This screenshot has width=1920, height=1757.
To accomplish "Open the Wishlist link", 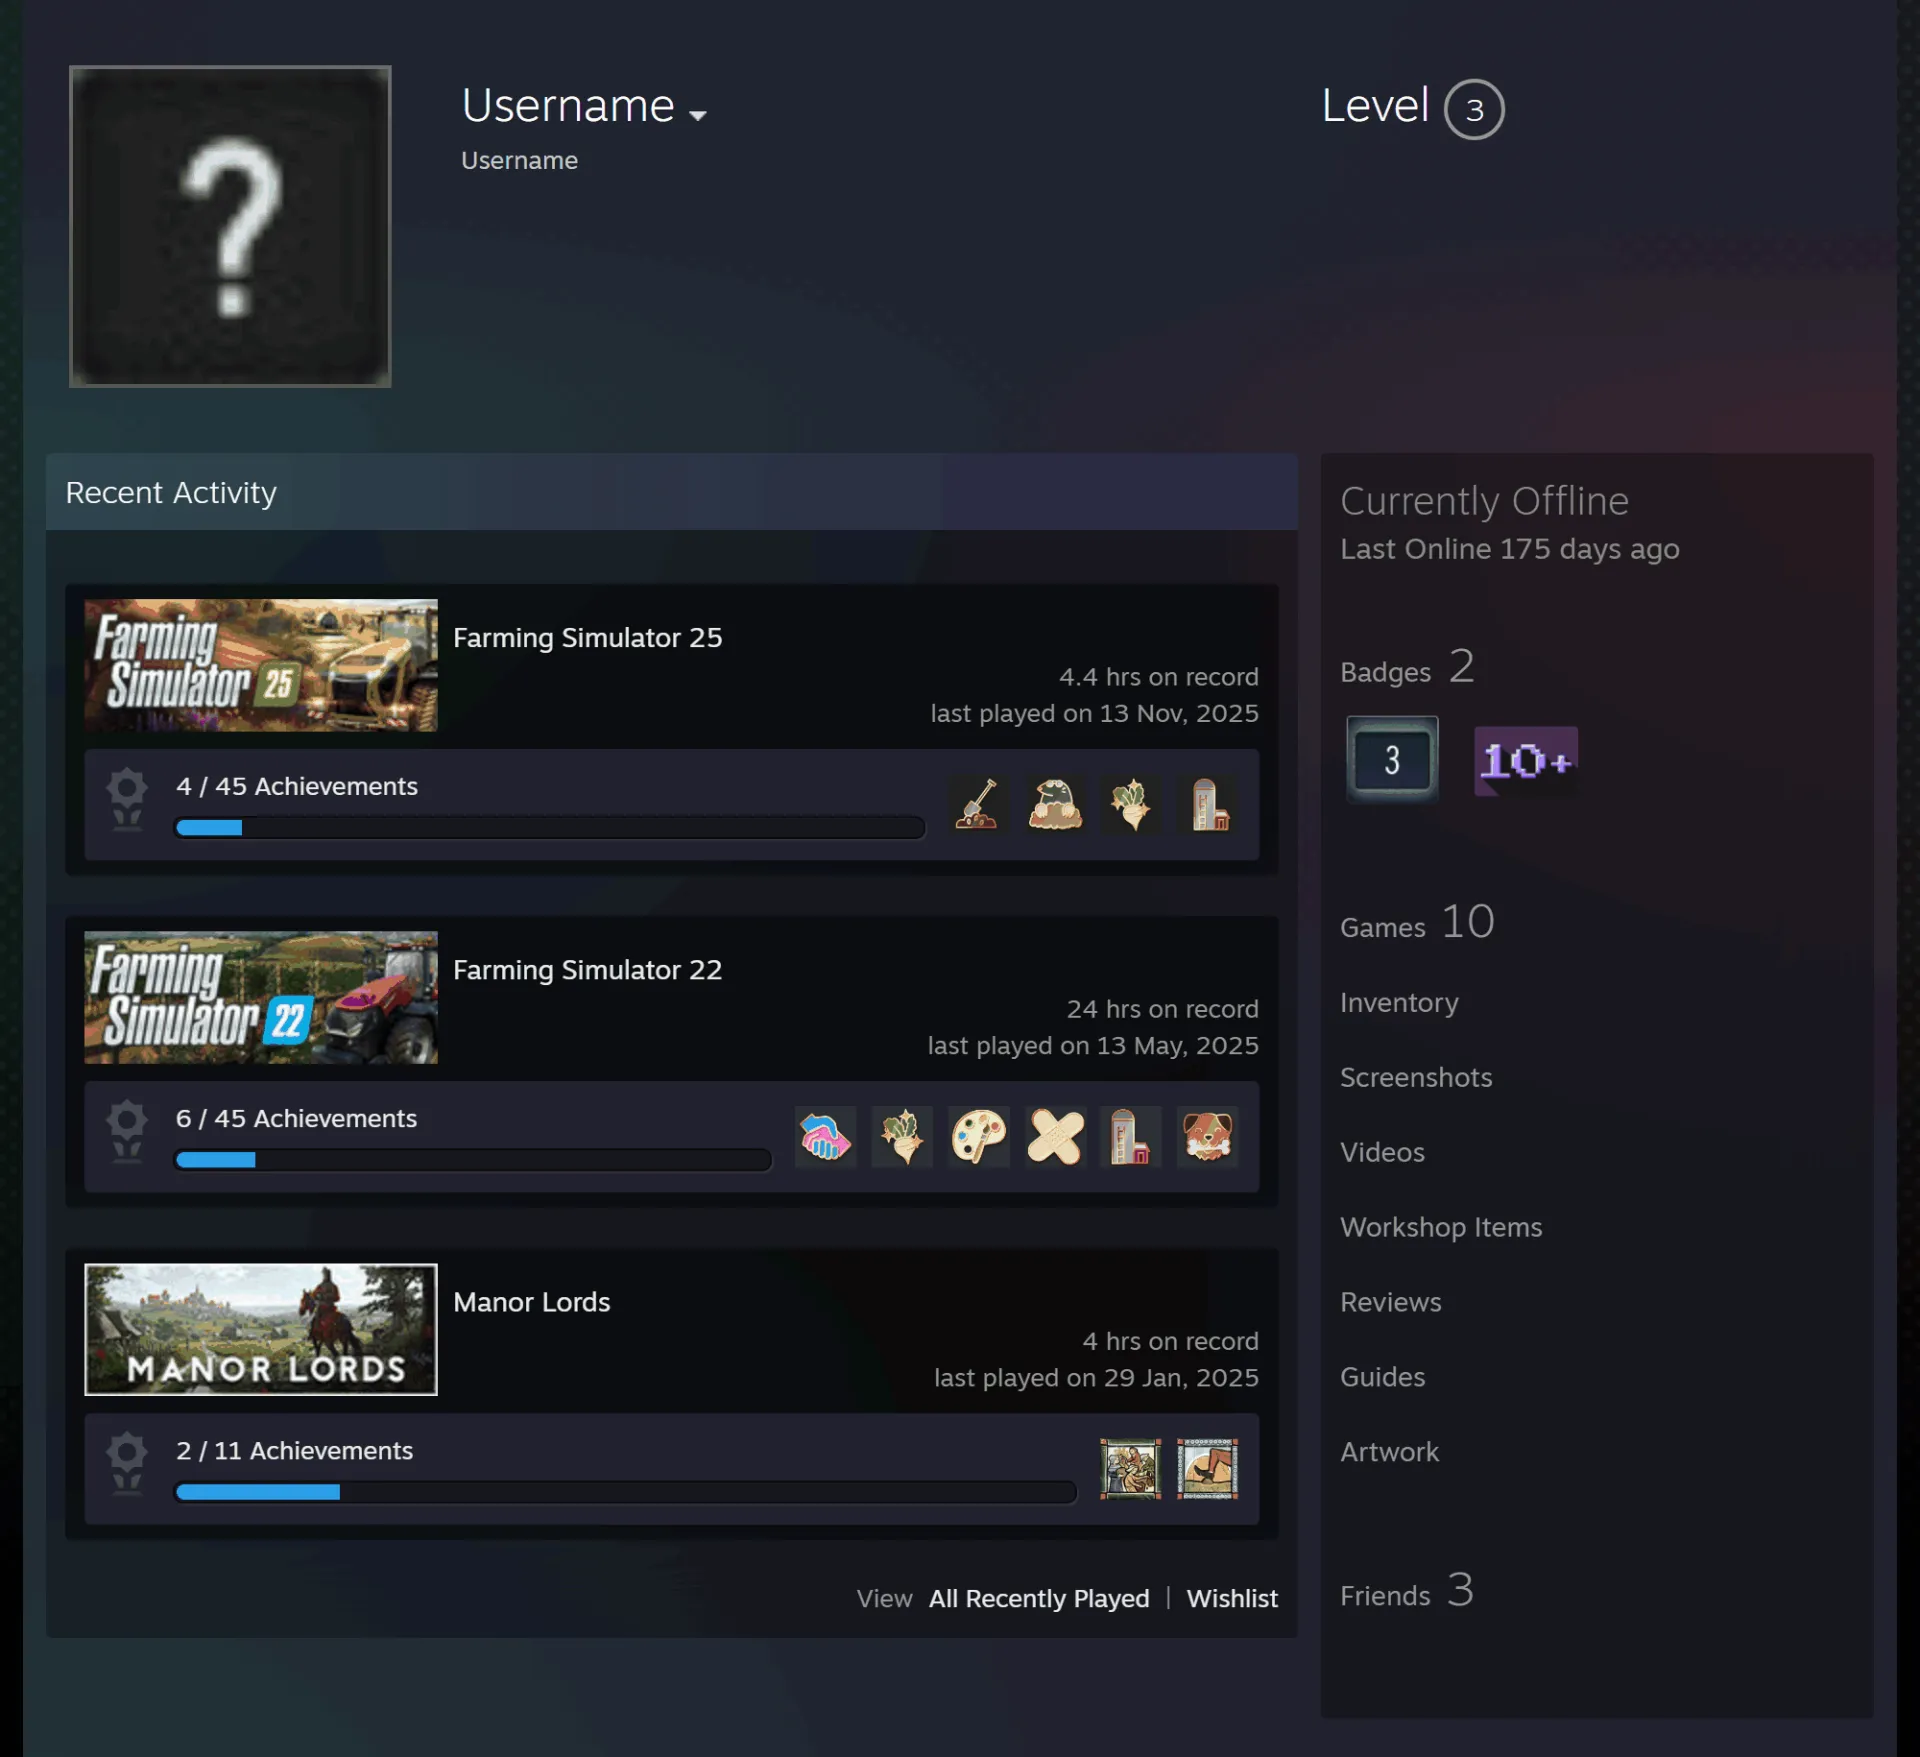I will (x=1232, y=1598).
